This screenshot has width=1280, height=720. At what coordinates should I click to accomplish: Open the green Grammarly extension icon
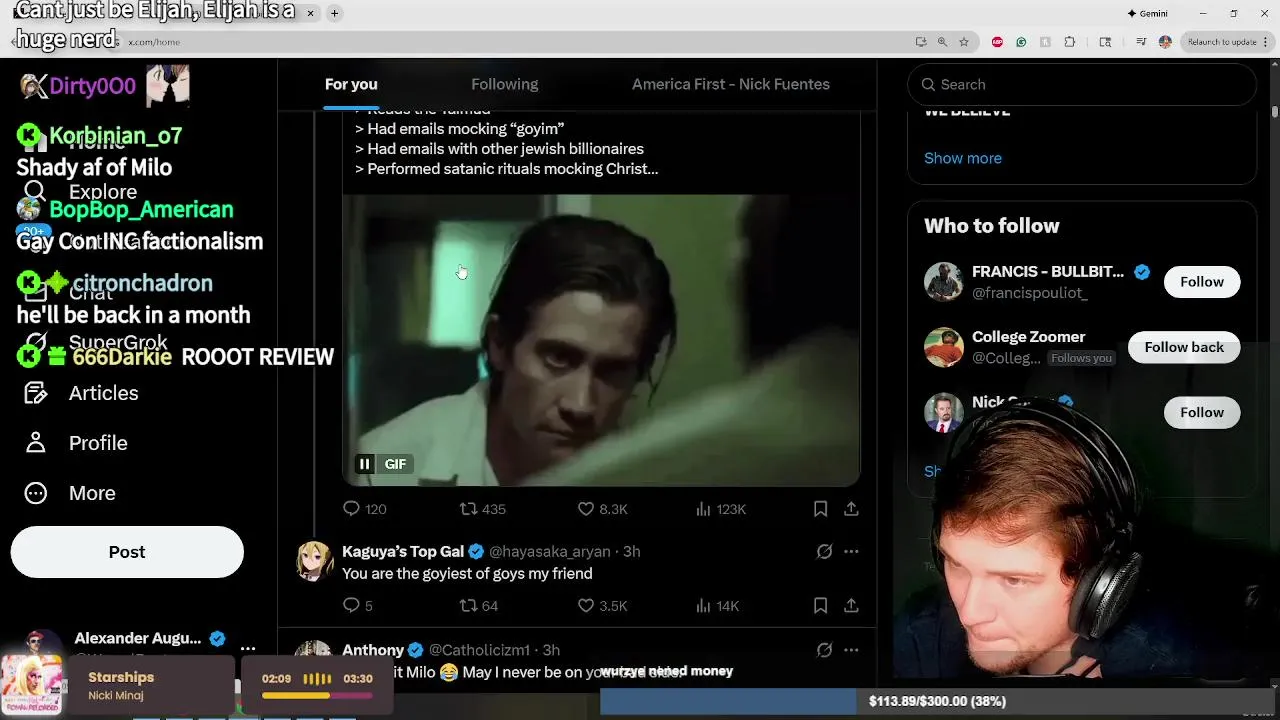1021,42
